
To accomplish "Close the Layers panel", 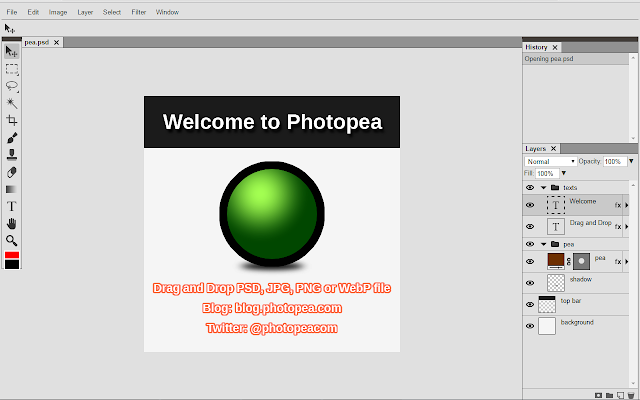I will click(553, 149).
